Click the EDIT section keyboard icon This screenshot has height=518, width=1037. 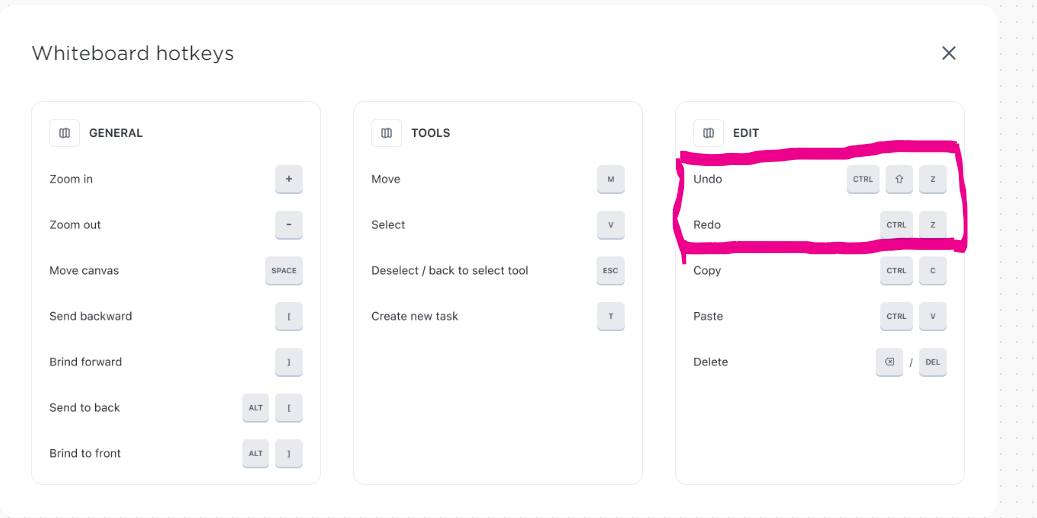pos(708,133)
